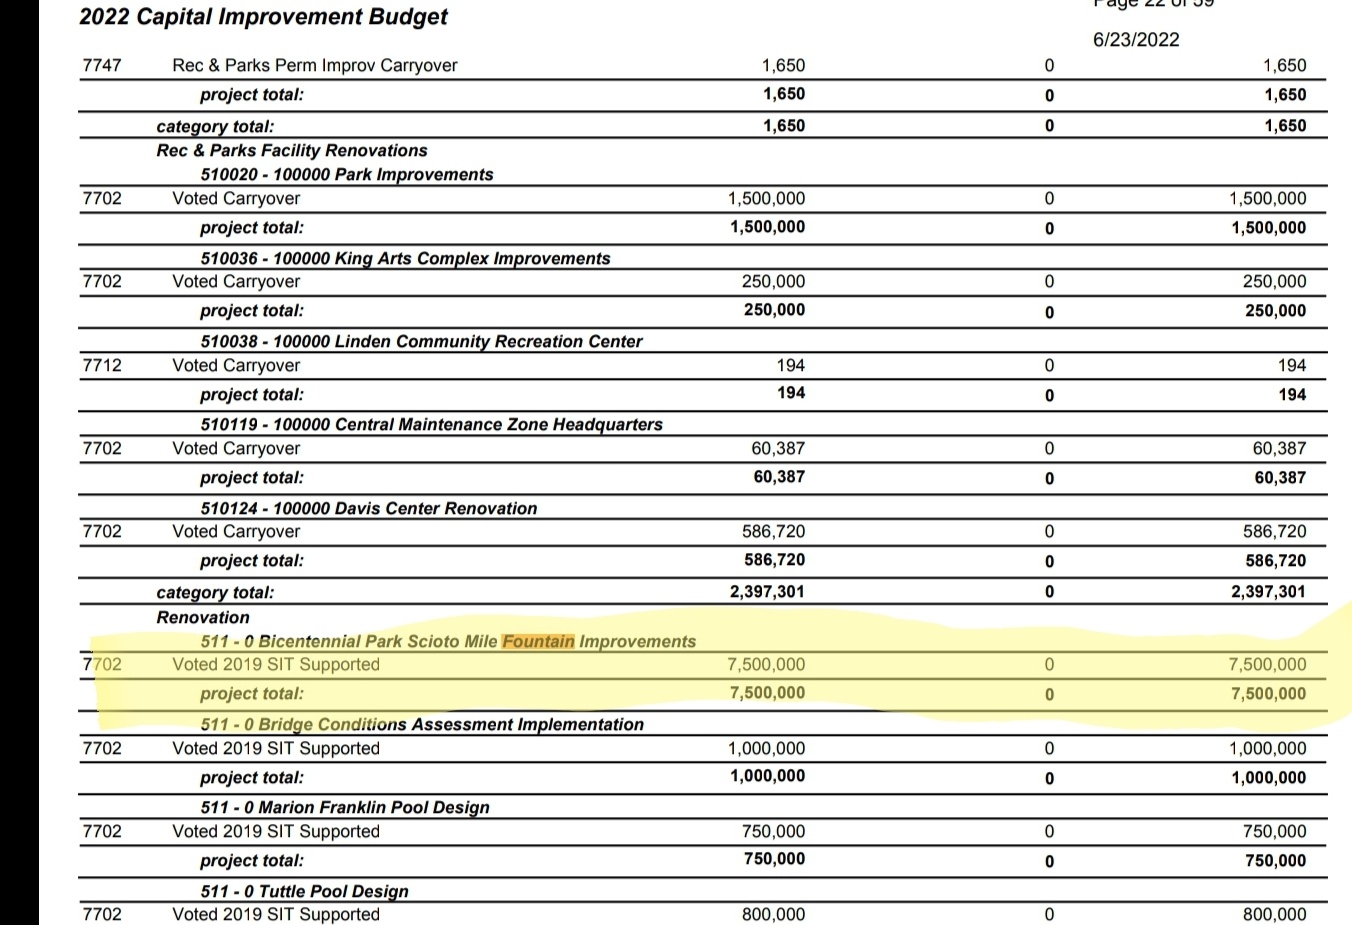Viewport: 1352px width, 925px height.
Task: Click fund code '7702' on the Tuttle Pool row
Action: [x=102, y=915]
